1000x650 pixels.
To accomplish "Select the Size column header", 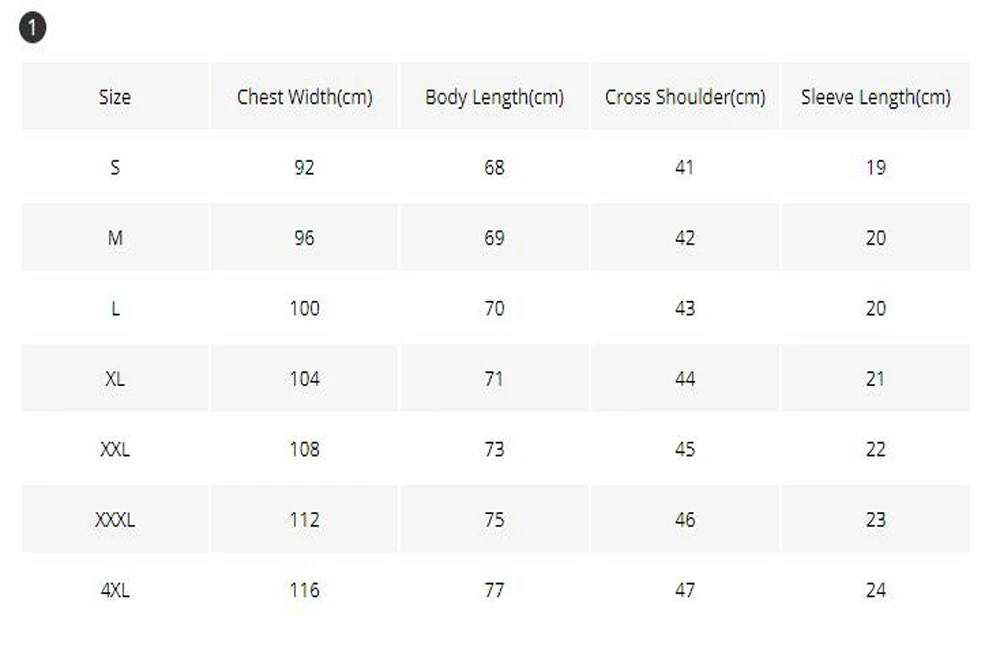I will point(115,97).
